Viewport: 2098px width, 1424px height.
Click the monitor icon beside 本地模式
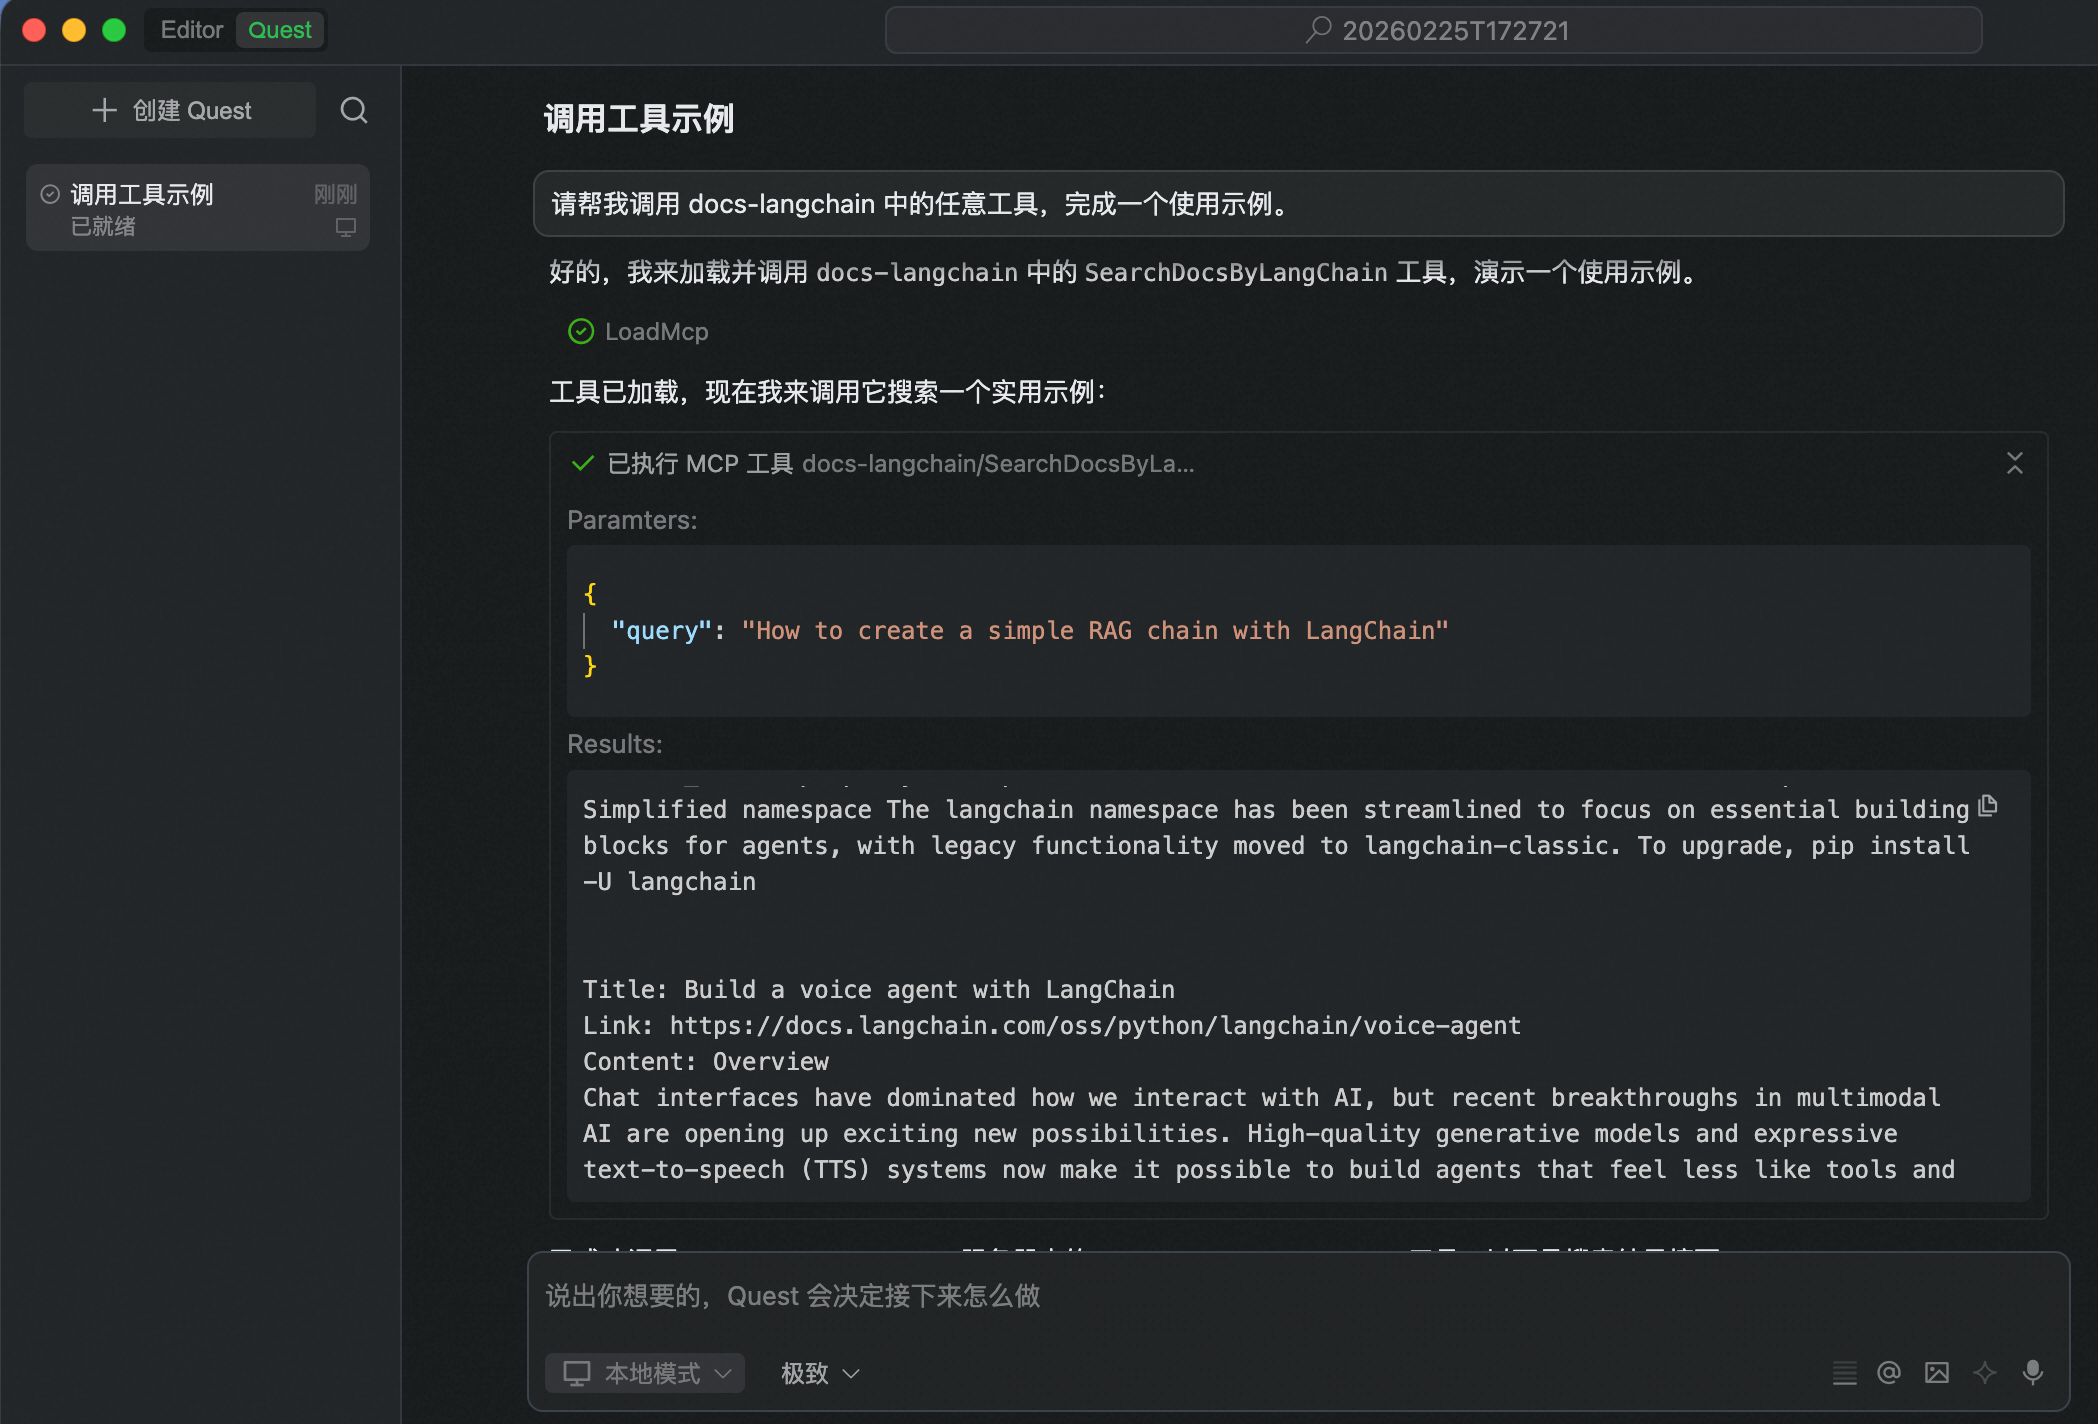pyautogui.click(x=575, y=1373)
